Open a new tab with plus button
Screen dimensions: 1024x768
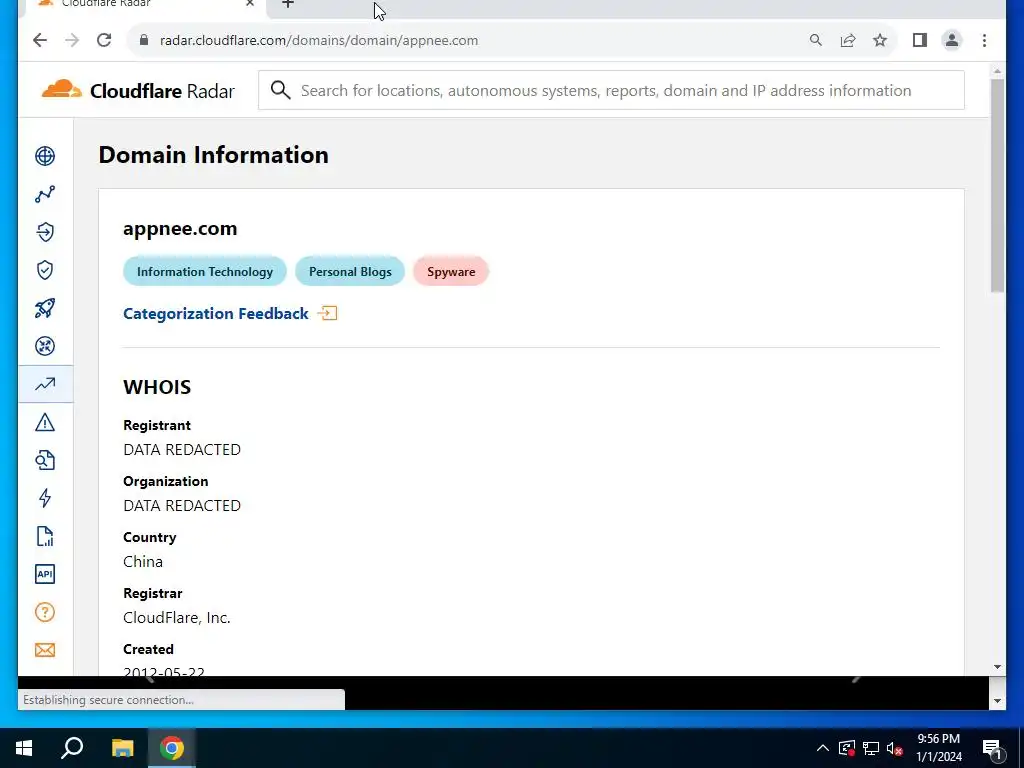coord(287,5)
